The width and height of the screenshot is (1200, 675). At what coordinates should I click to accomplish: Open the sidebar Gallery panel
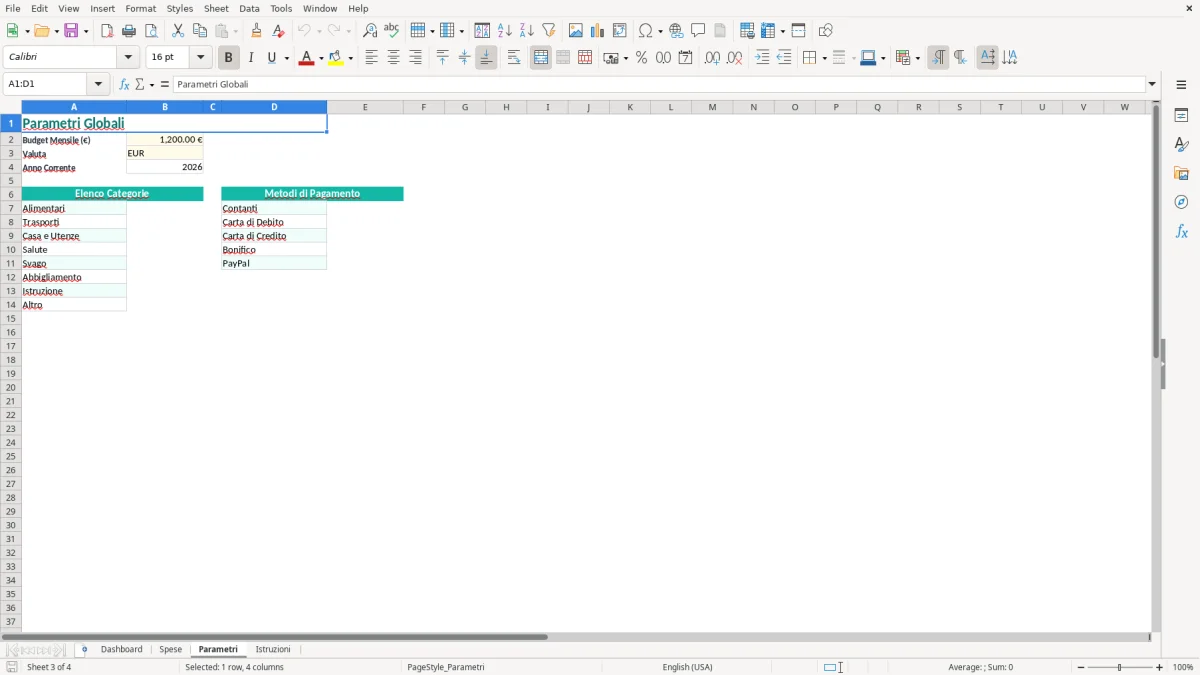point(1181,173)
